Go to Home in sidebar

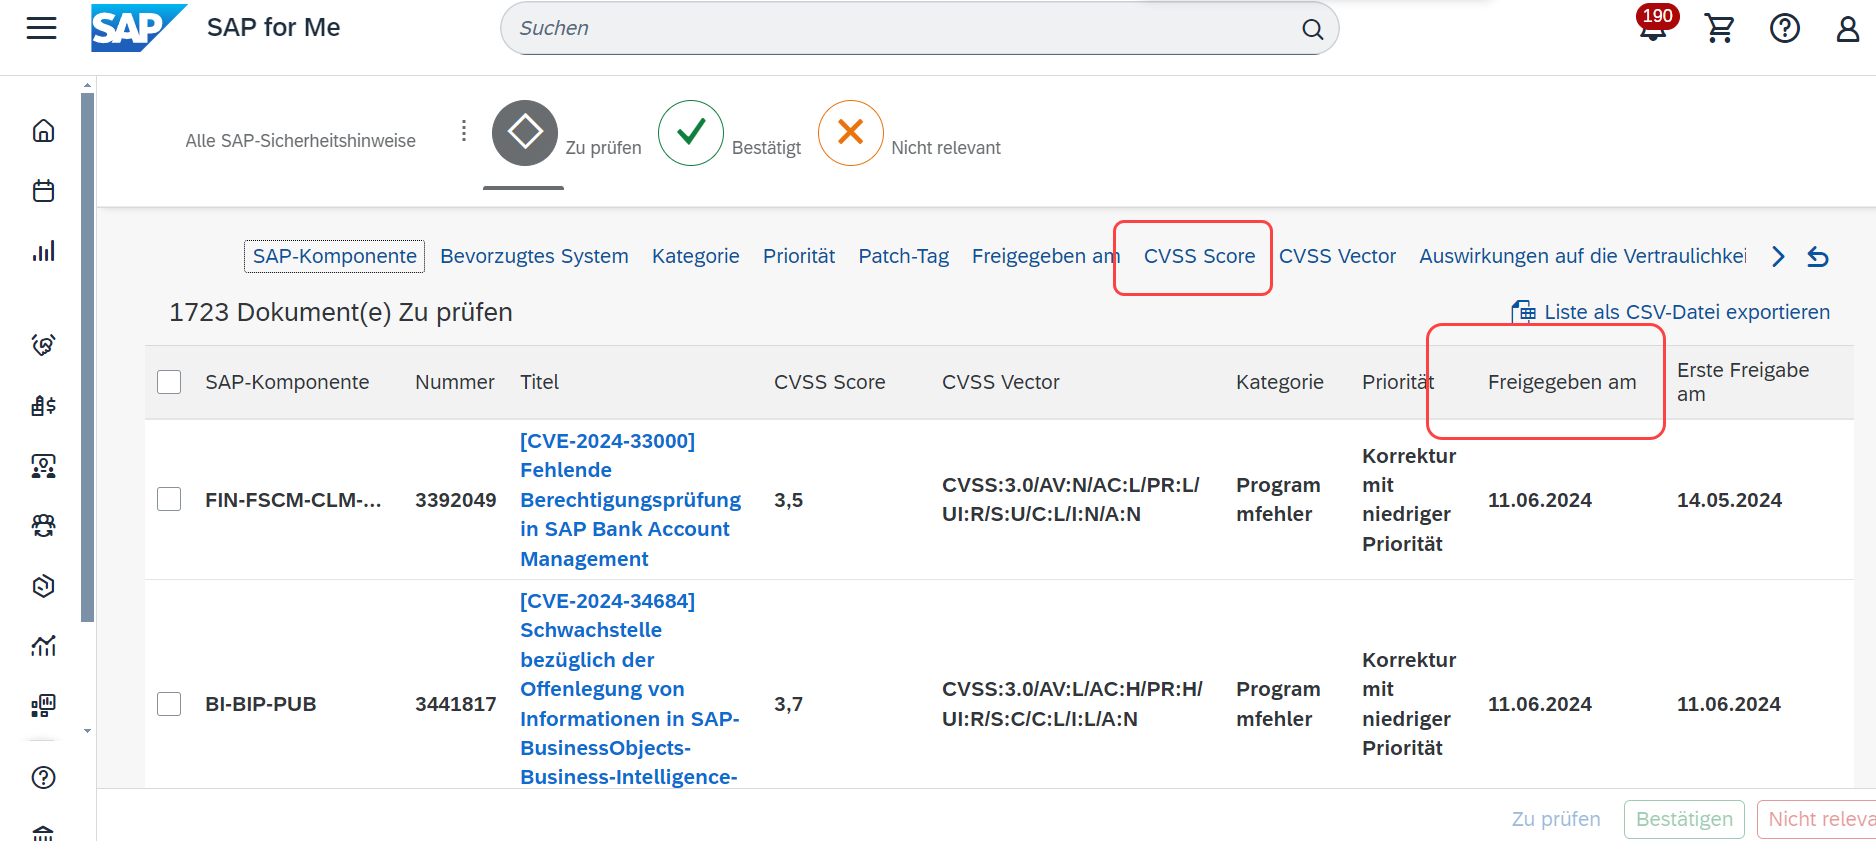point(43,131)
